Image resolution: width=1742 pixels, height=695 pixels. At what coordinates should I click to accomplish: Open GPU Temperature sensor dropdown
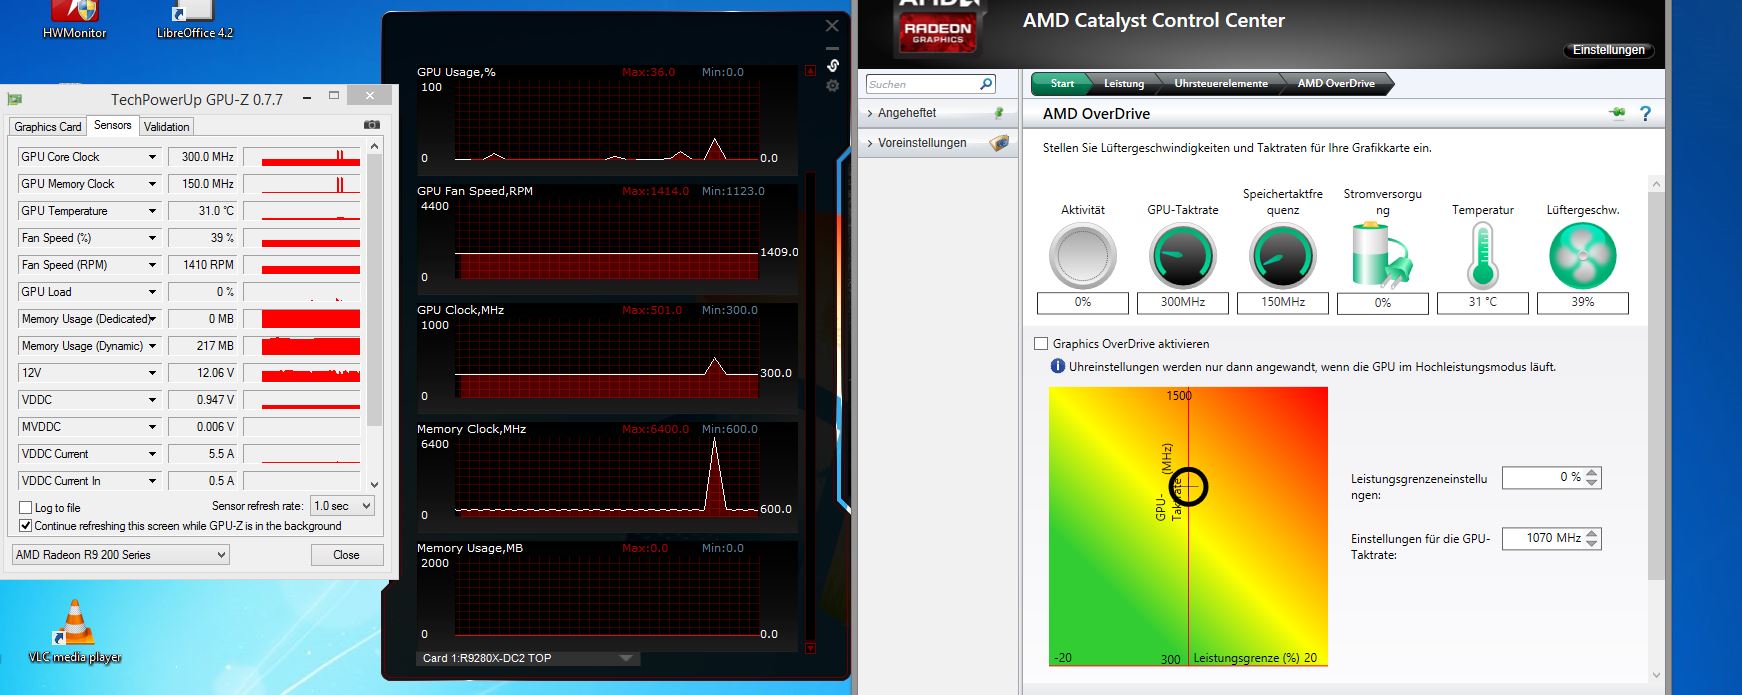click(x=152, y=211)
